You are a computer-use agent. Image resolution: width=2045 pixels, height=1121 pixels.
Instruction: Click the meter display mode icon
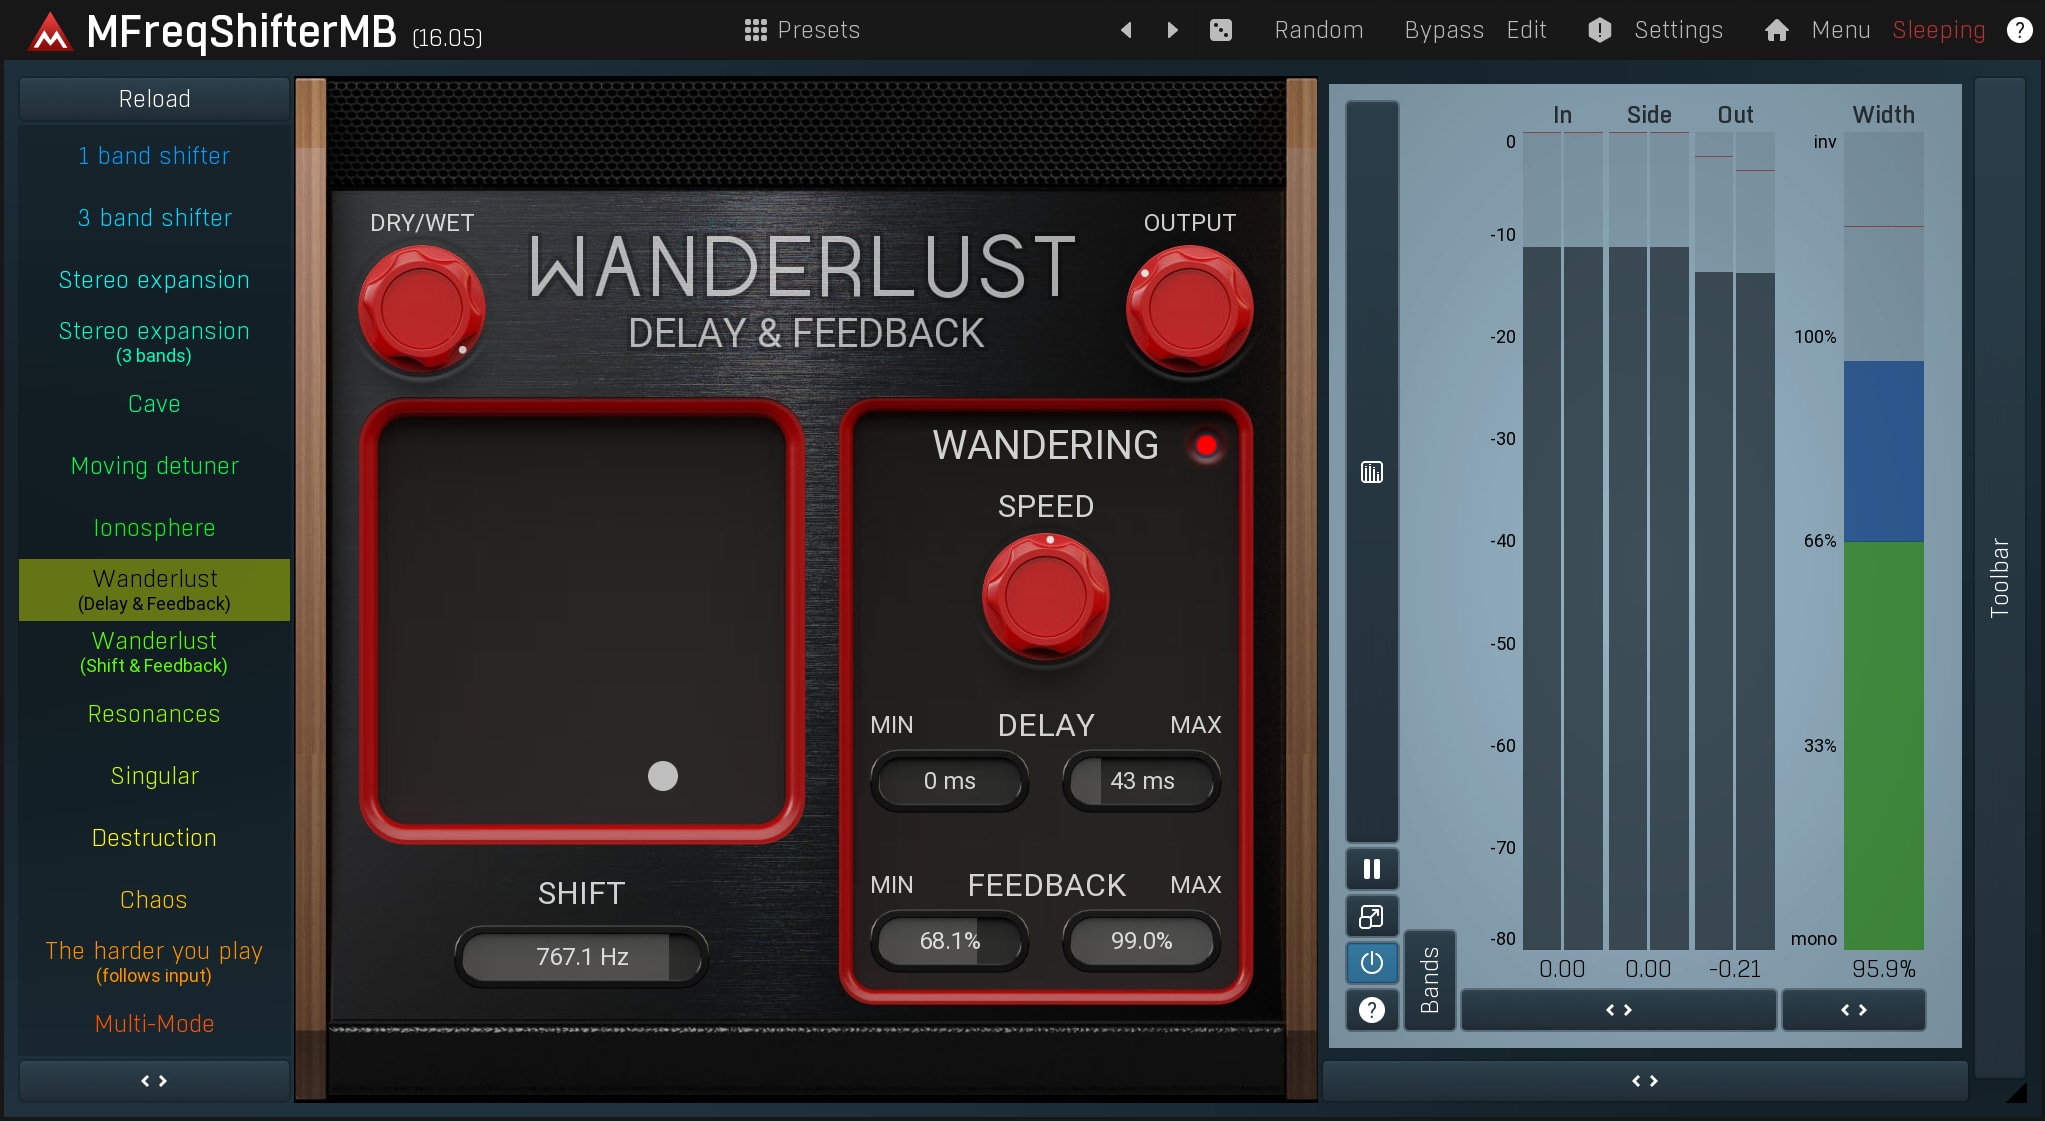[1371, 472]
